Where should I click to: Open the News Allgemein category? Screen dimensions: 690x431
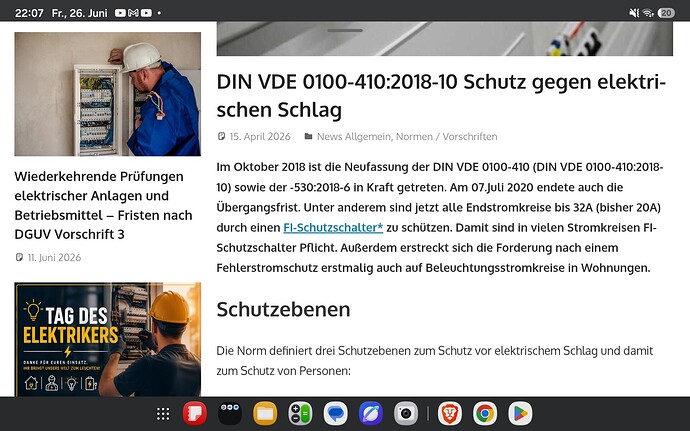pyautogui.click(x=353, y=137)
